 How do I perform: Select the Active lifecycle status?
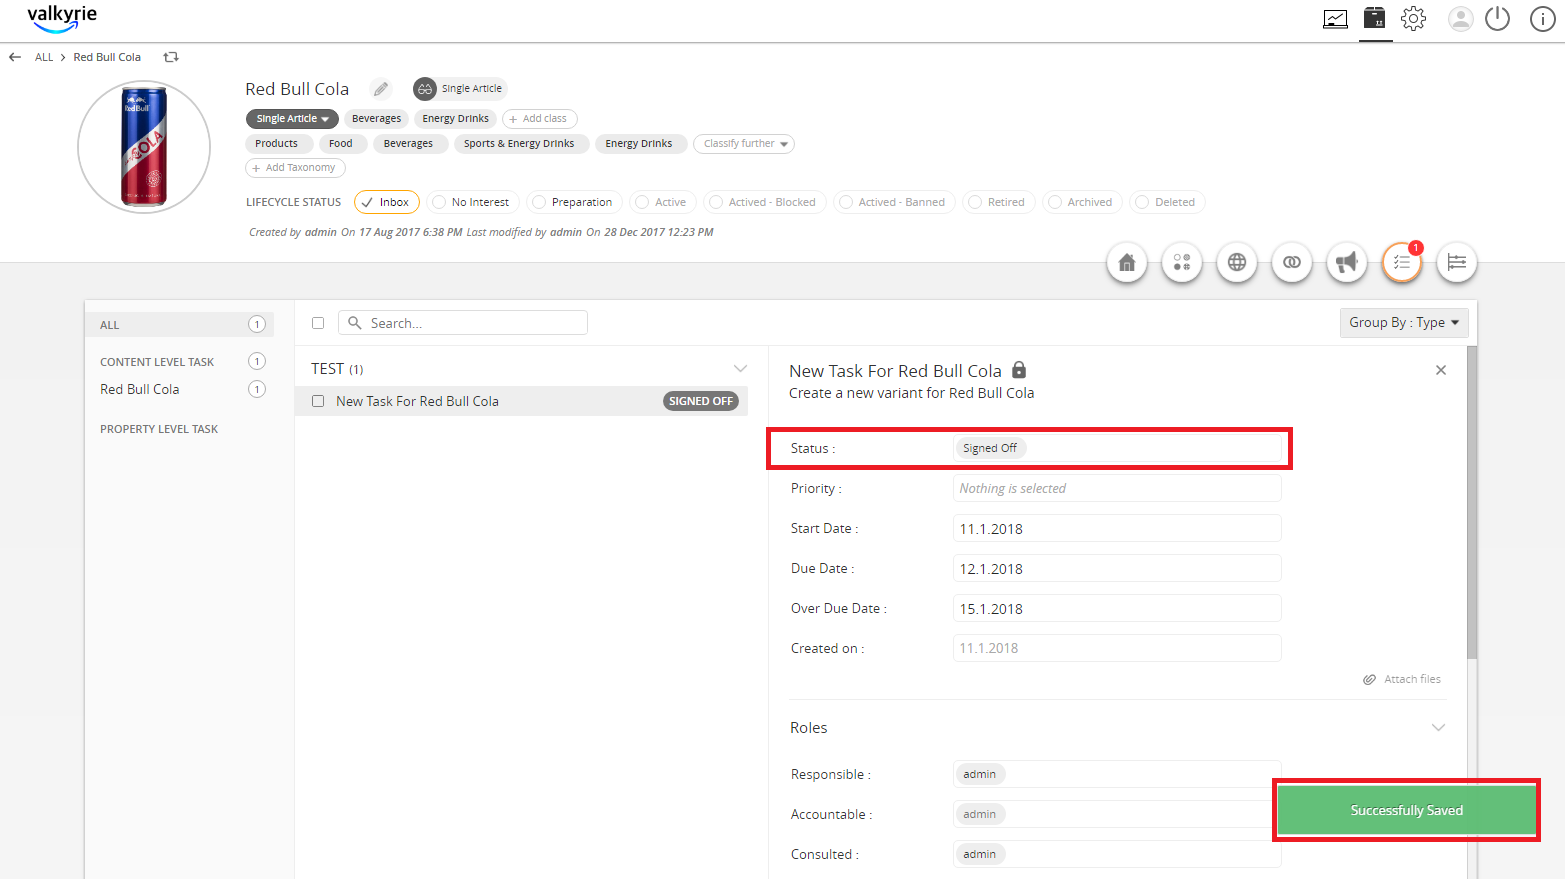[662, 202]
